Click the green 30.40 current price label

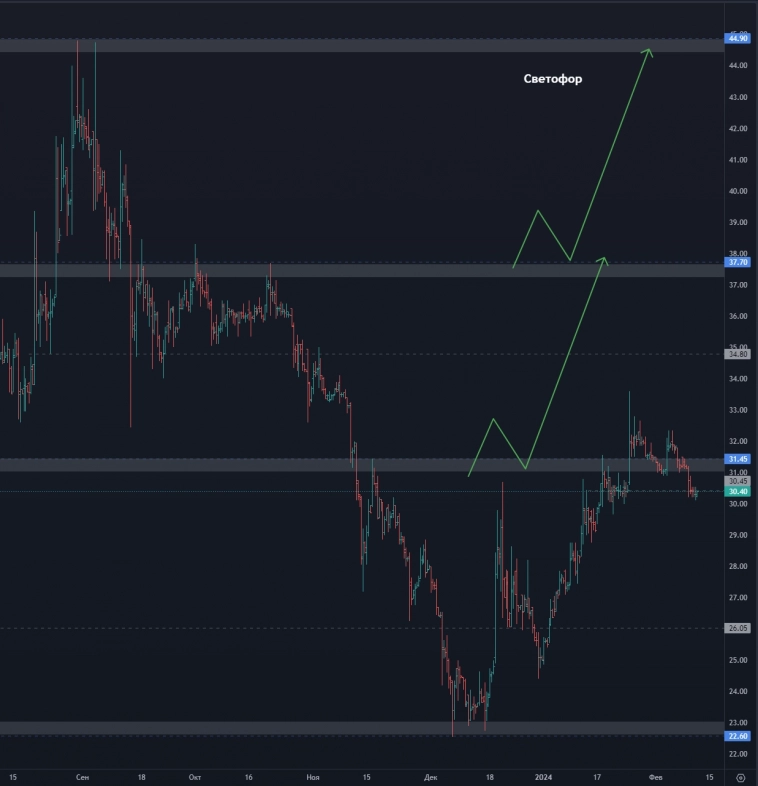[739, 491]
